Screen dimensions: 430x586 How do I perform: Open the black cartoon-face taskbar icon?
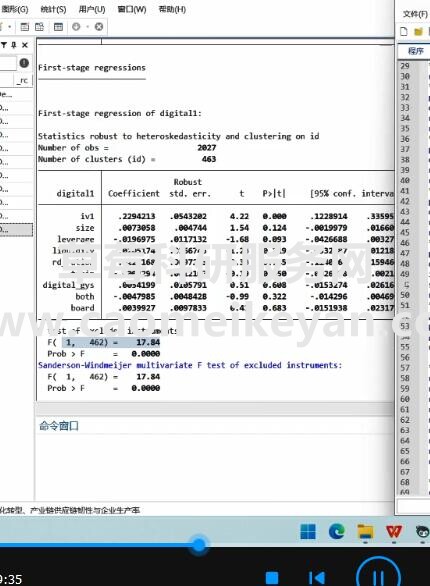tap(422, 531)
